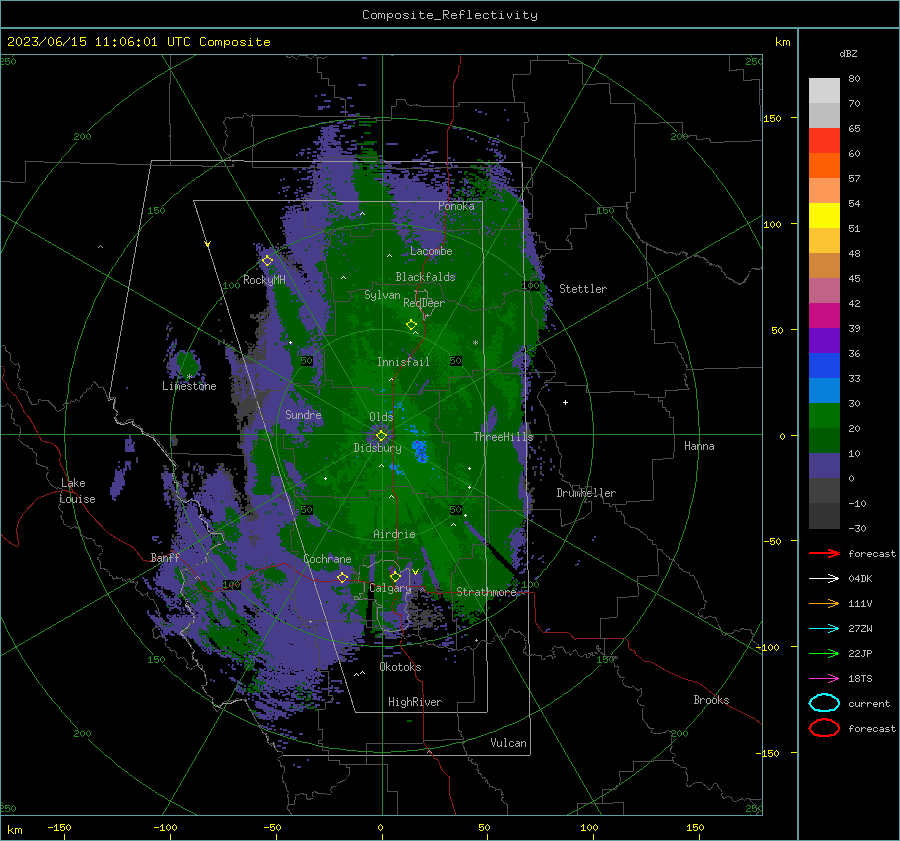Click the green 22JP arrow icon
The width and height of the screenshot is (900, 841).
coord(824,653)
